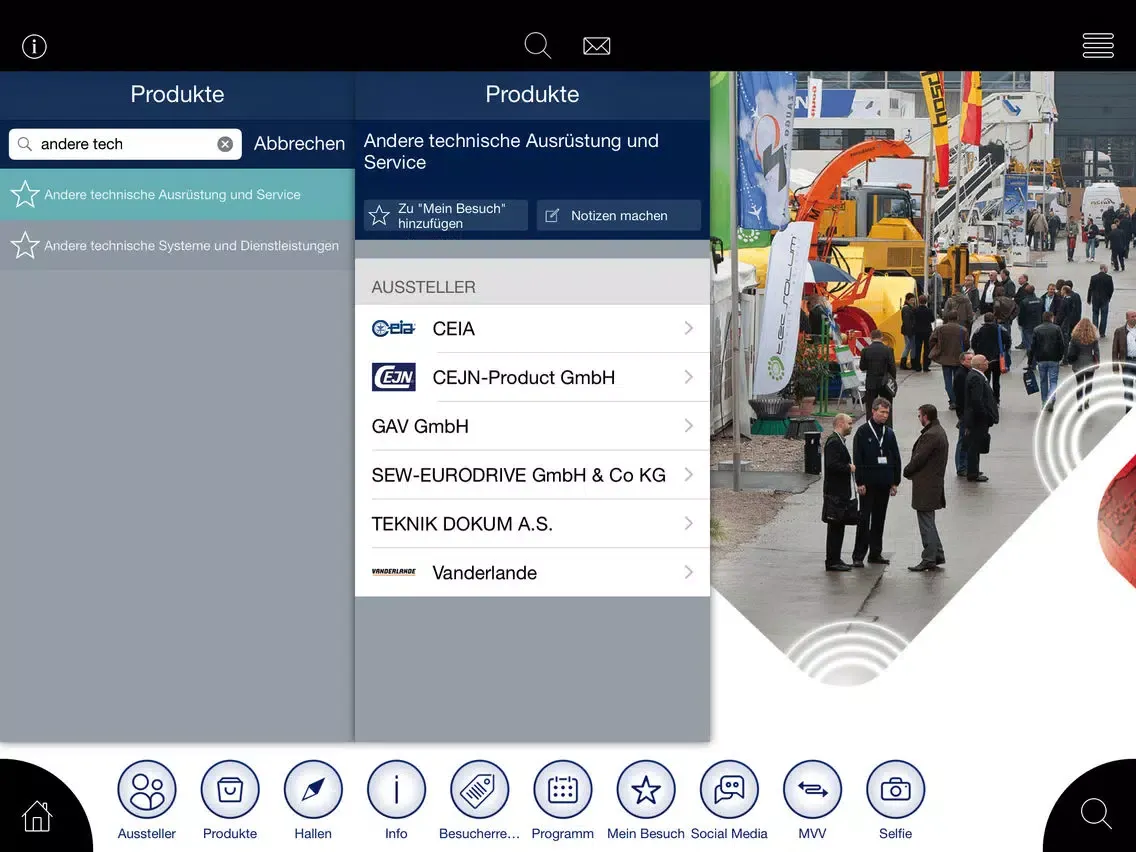Open Aussteller from the bottom bar
The height and width of the screenshot is (852, 1136).
[x=146, y=790]
